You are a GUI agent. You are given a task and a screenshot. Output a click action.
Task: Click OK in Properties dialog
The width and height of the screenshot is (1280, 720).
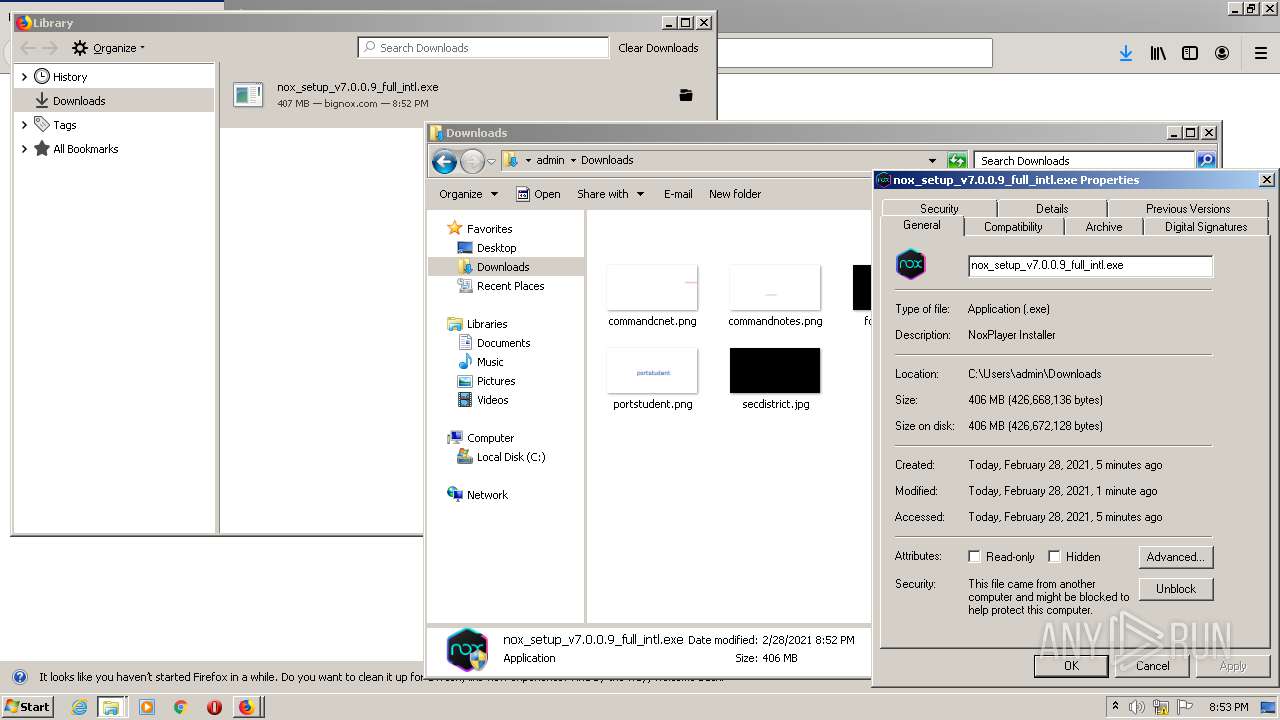(x=1071, y=666)
